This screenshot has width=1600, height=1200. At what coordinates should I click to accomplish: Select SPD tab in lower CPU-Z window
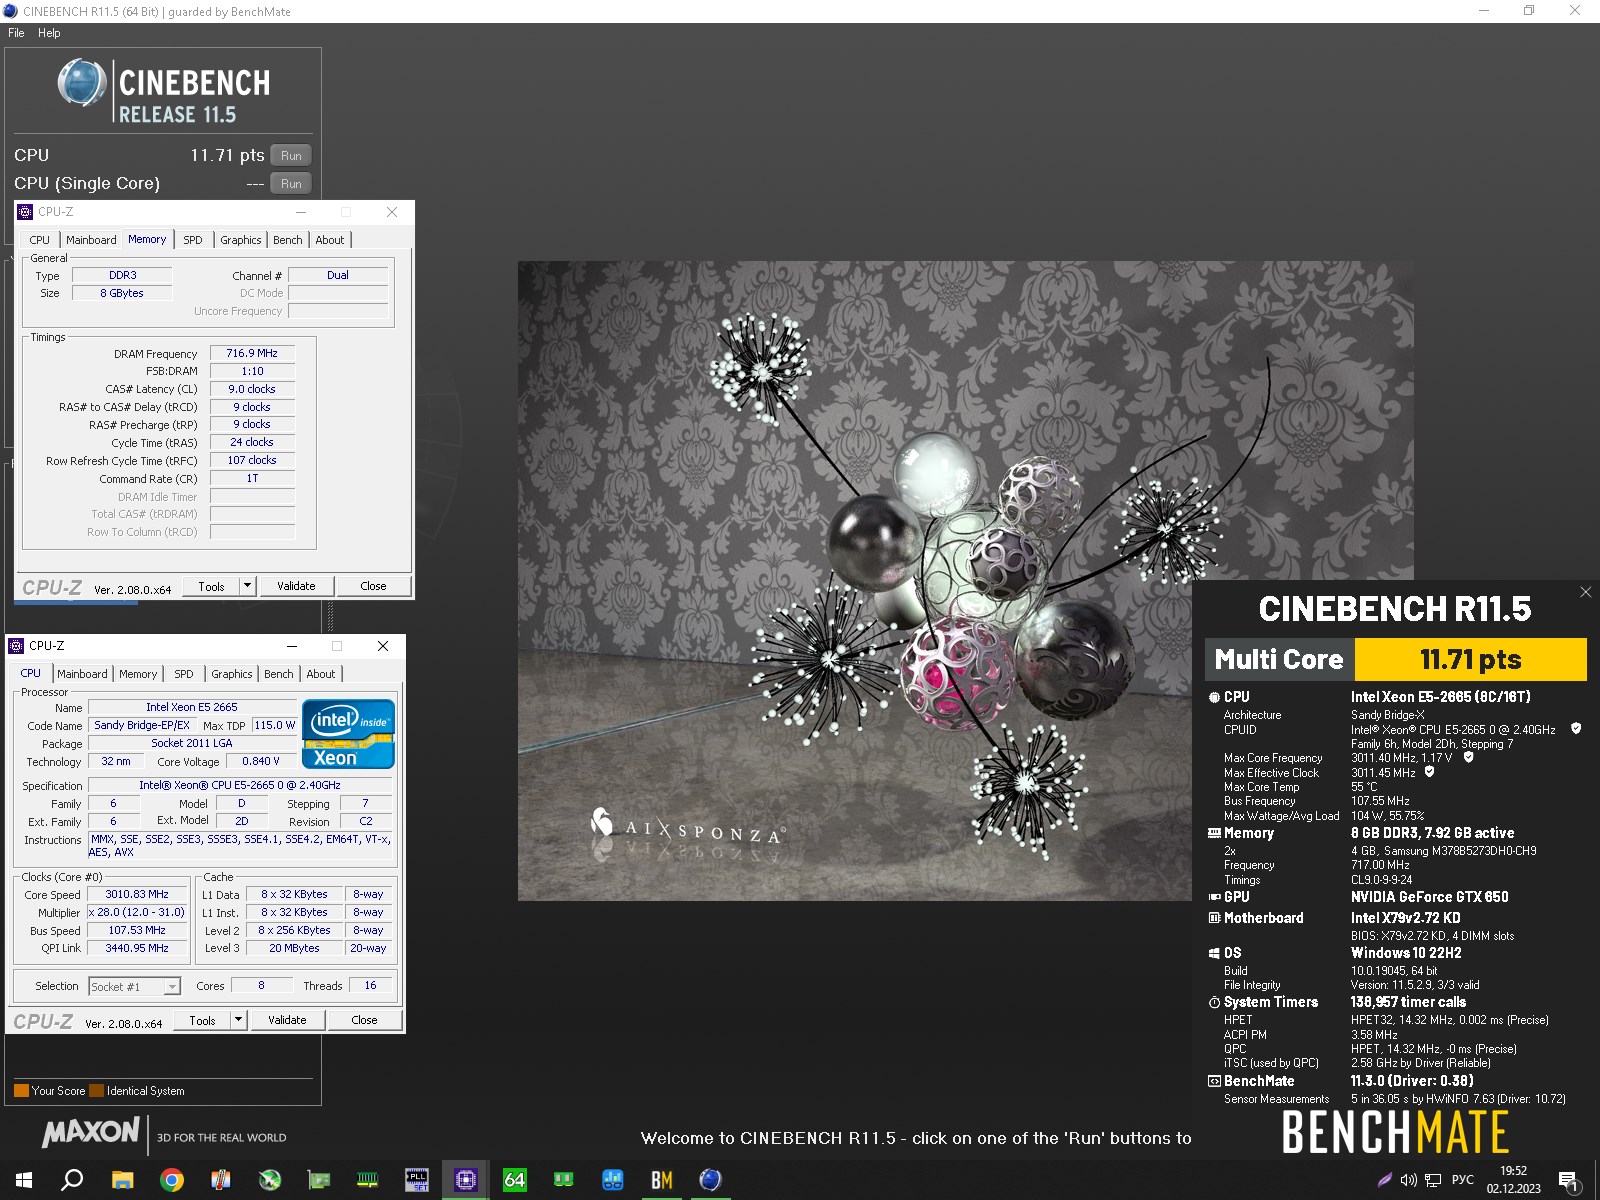click(x=184, y=674)
